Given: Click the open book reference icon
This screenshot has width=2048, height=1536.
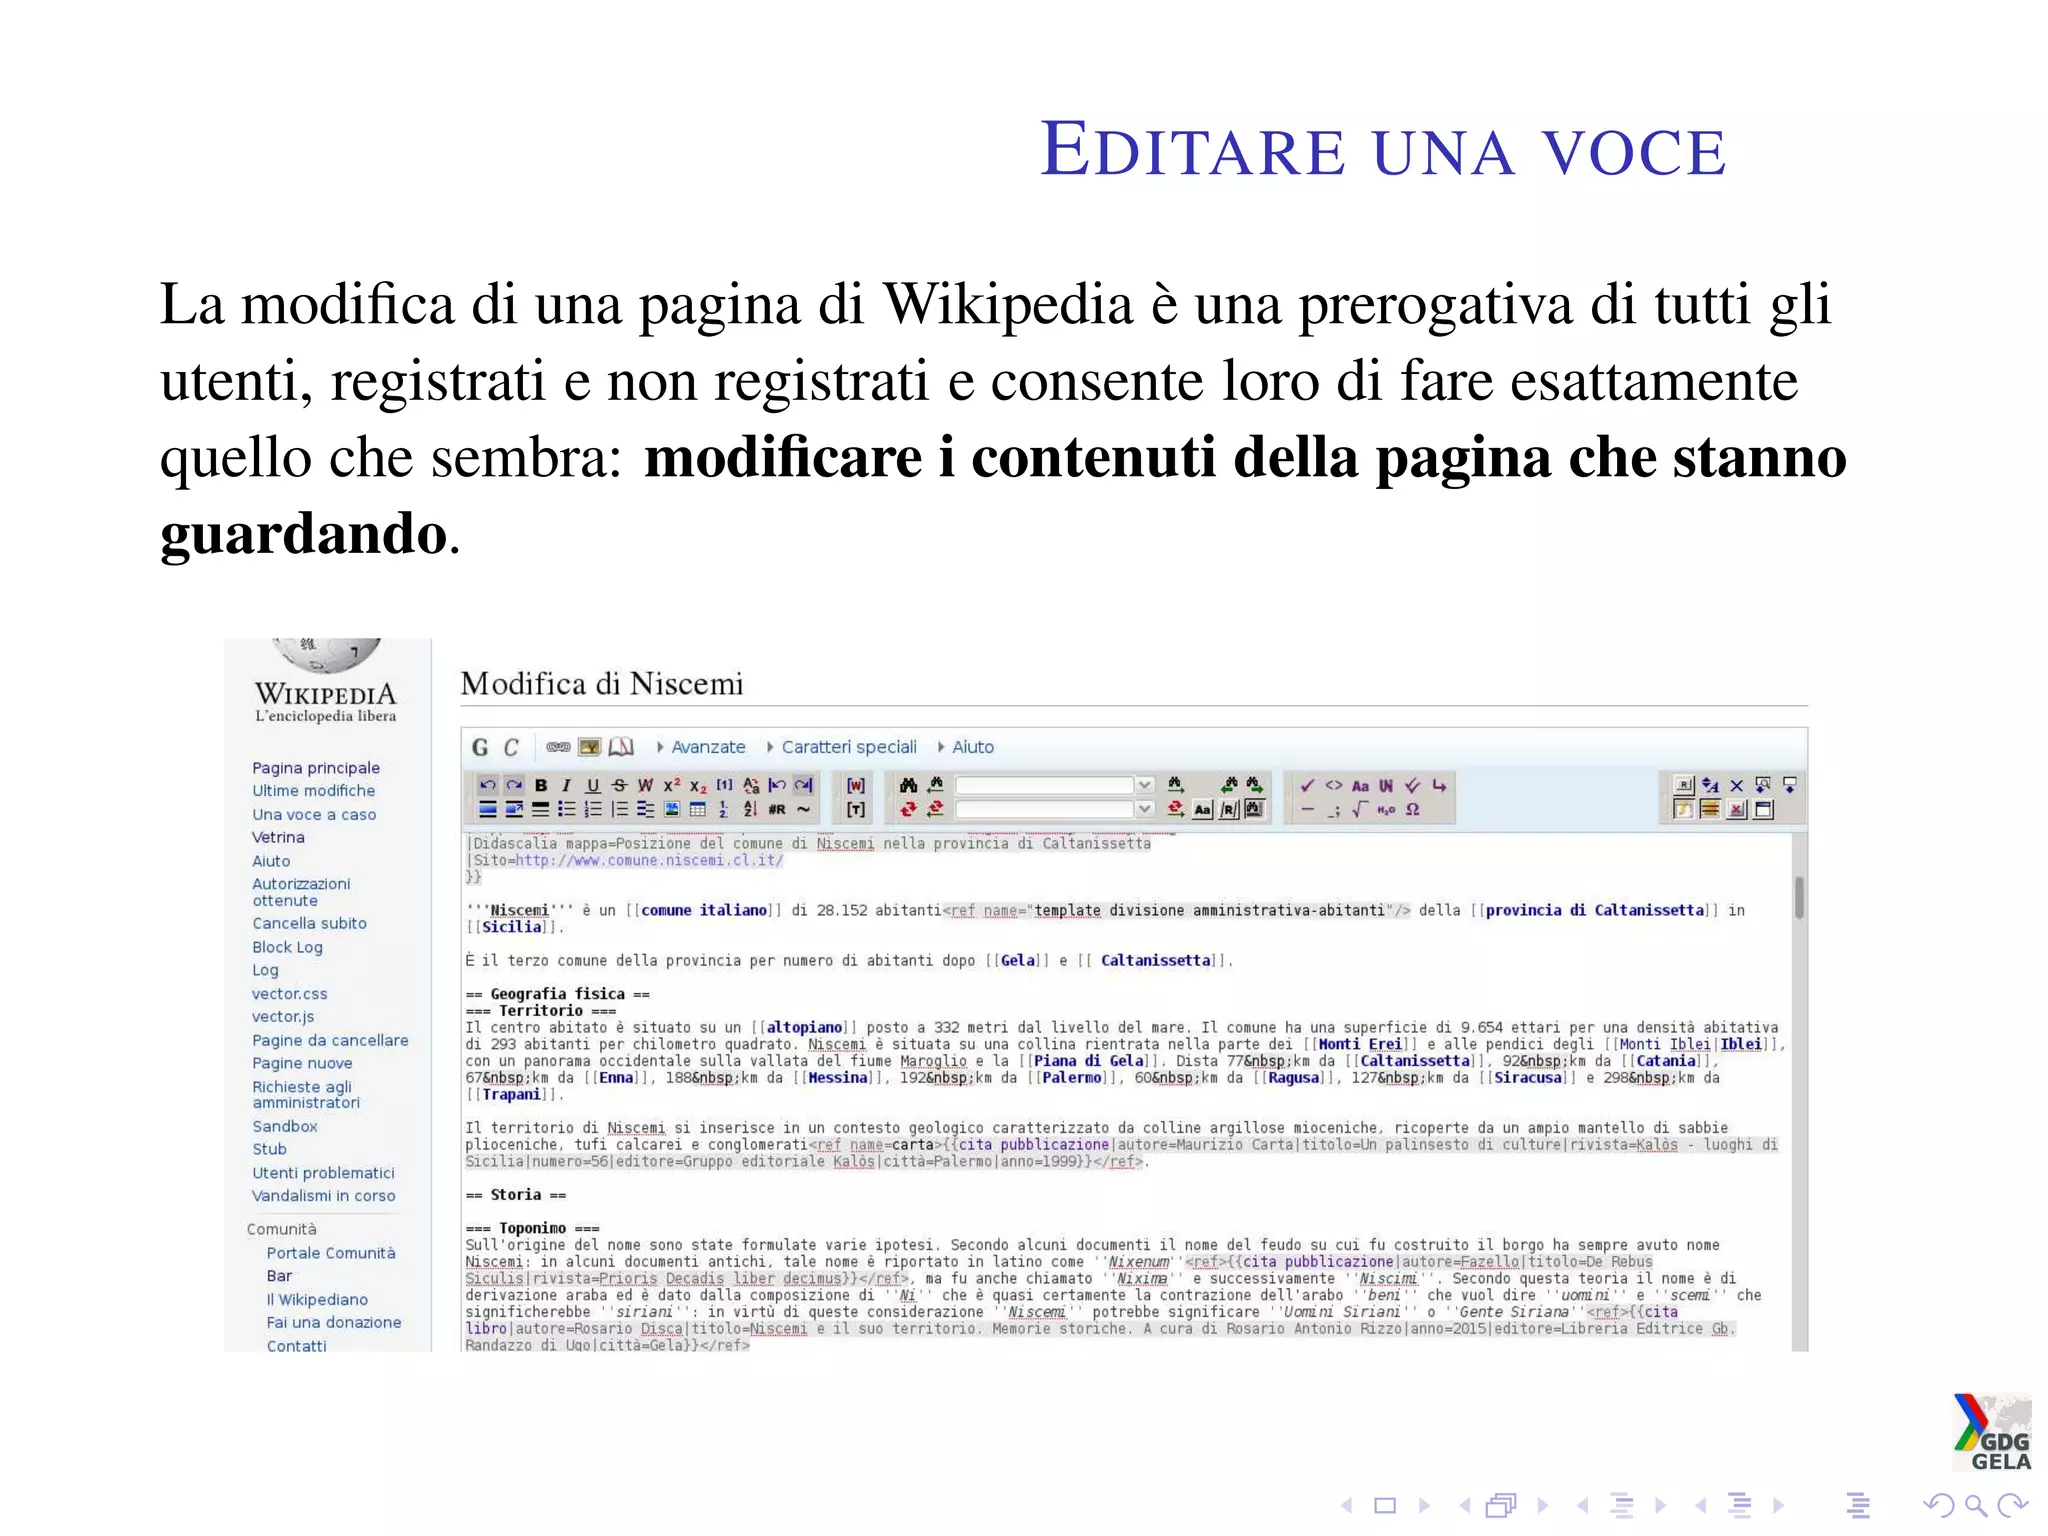Looking at the screenshot, I should coord(621,747).
